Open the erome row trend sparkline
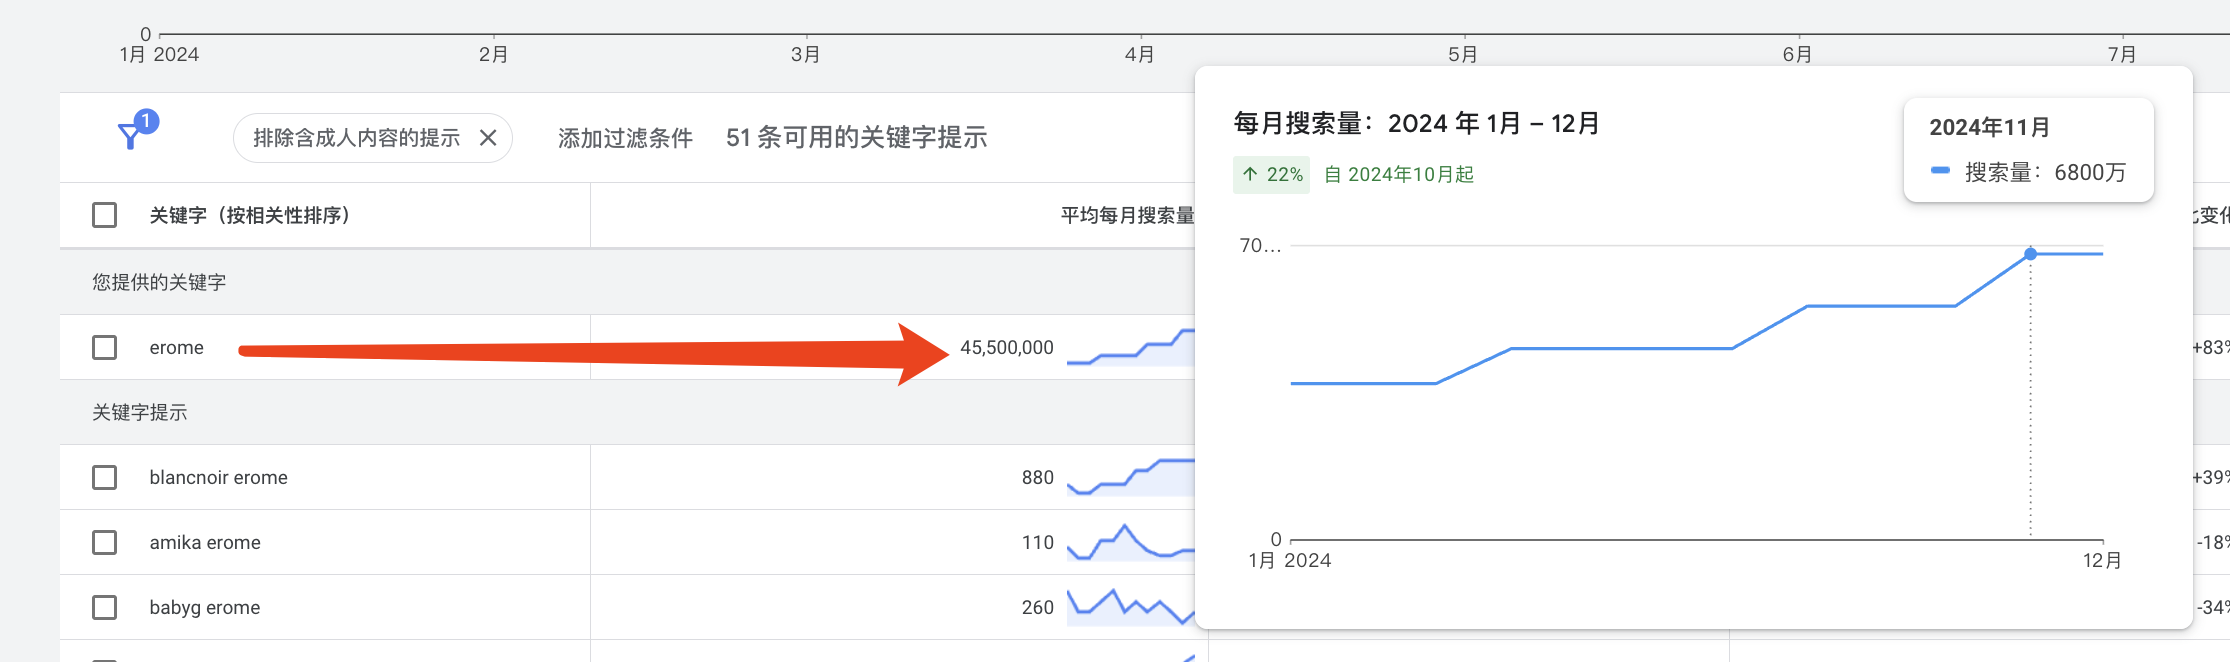2230x662 pixels. pyautogui.click(x=1131, y=347)
